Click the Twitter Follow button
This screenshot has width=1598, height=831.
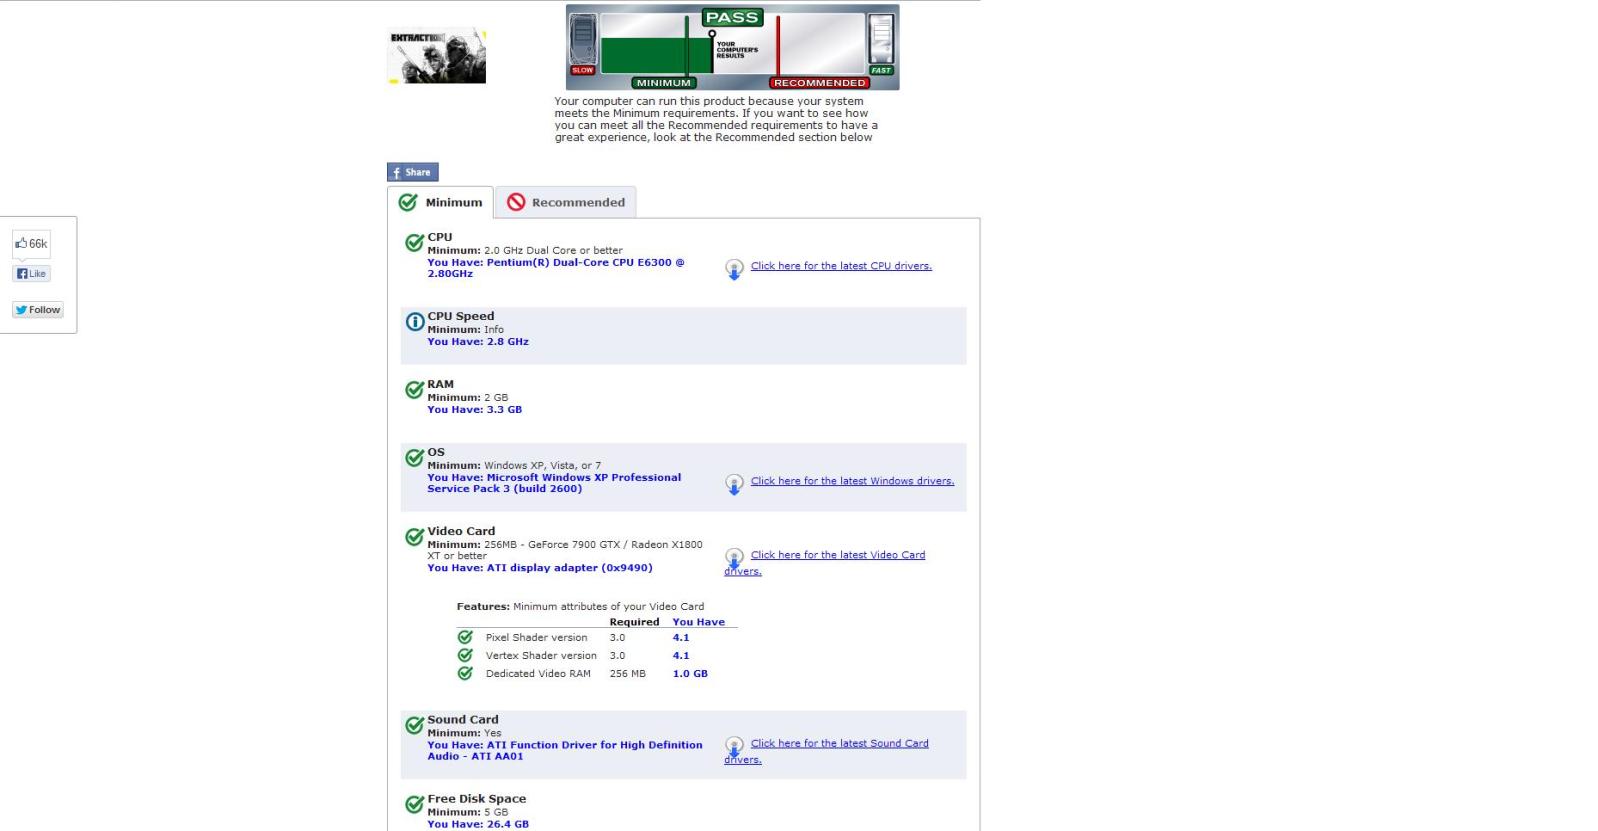click(x=38, y=310)
